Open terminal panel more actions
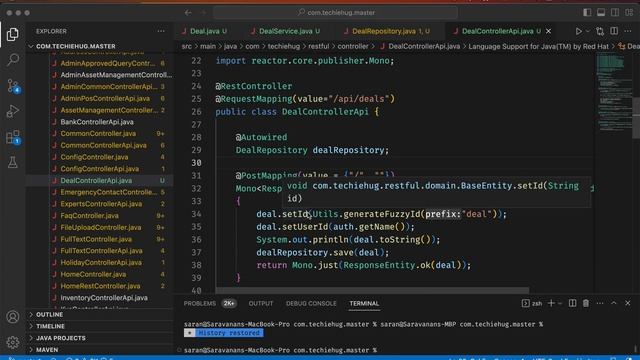Screen dimensions: 640x360 (x=600, y=303)
